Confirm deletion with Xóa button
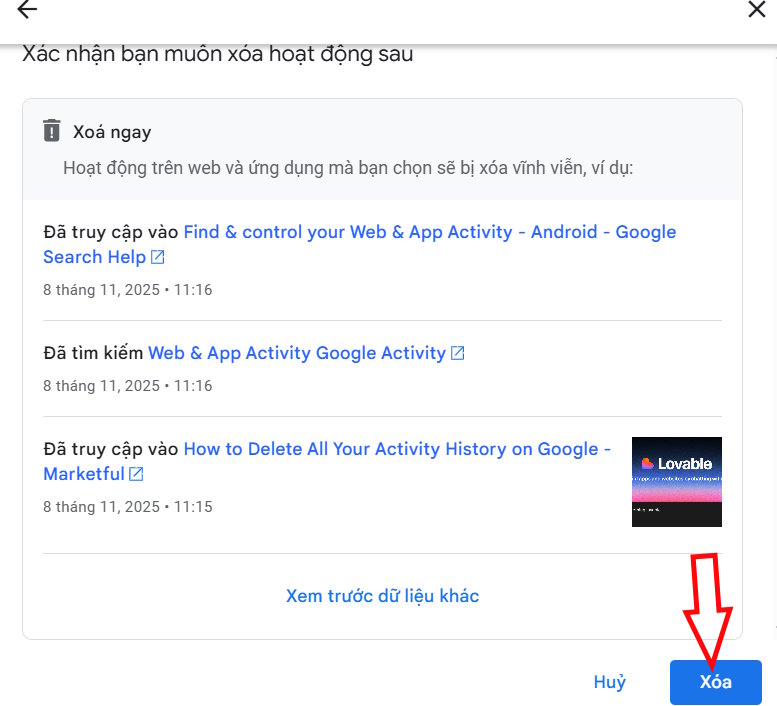Screen dimensions: 777x706 [x=716, y=682]
